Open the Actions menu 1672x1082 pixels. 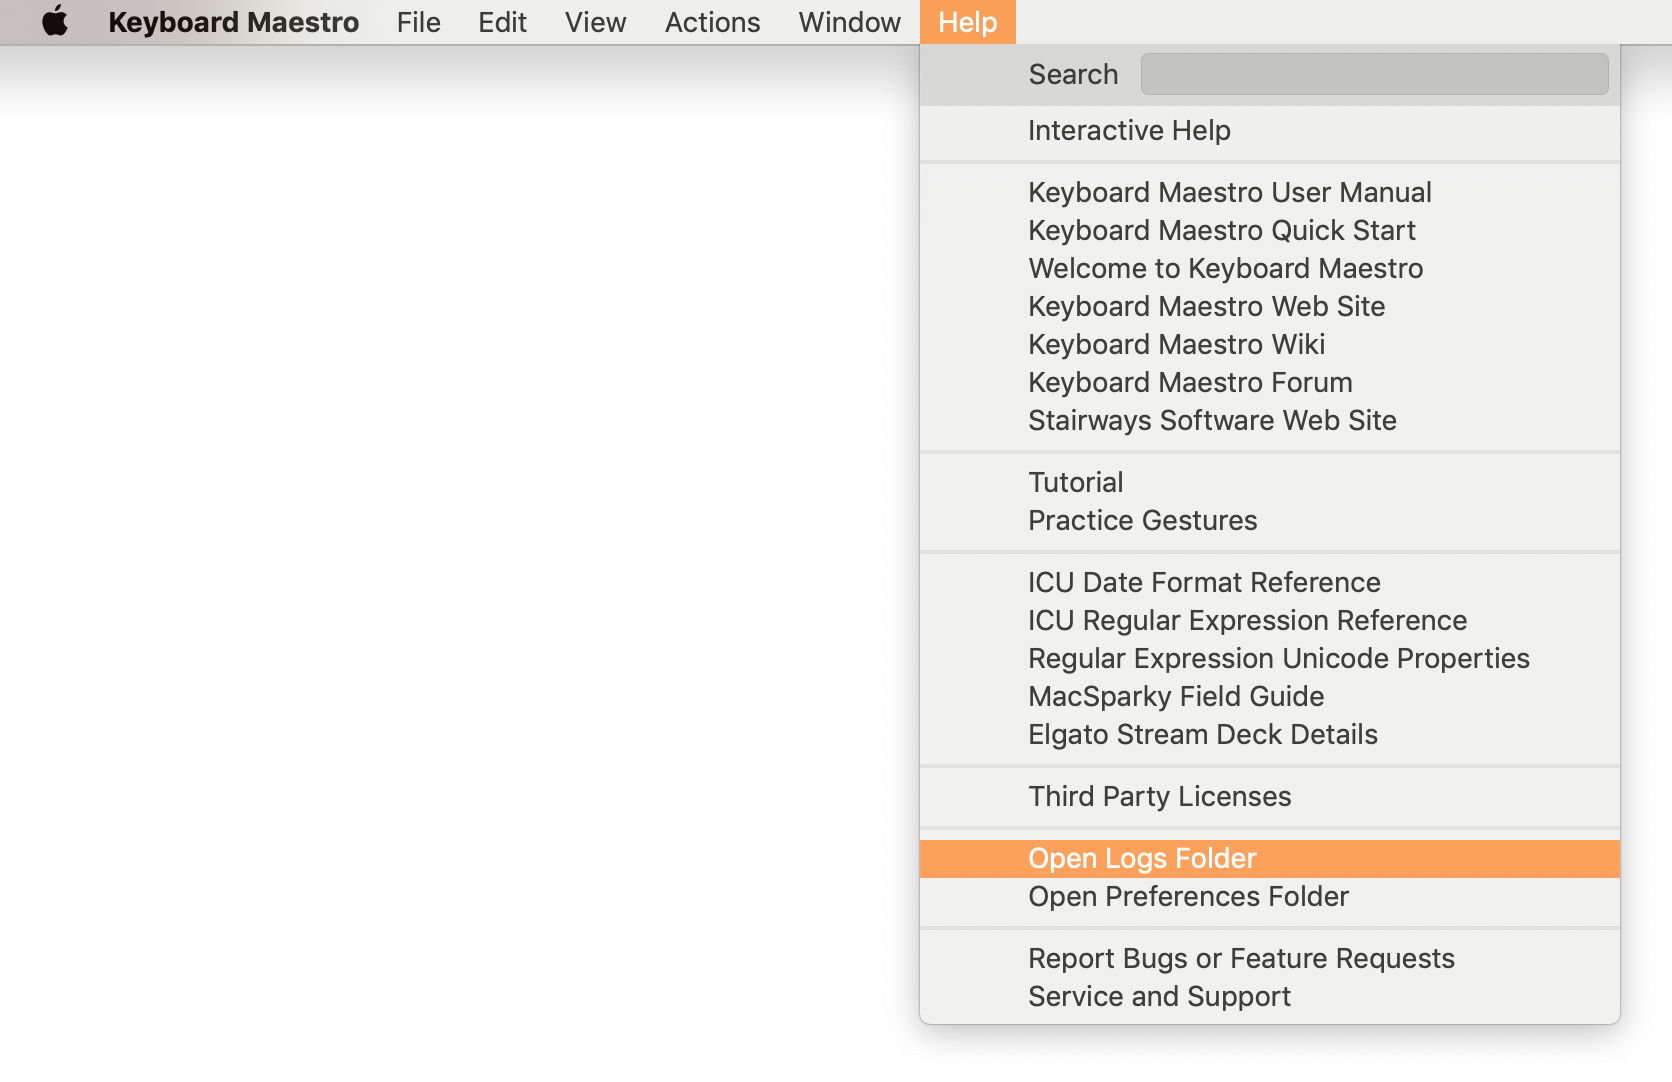712,22
